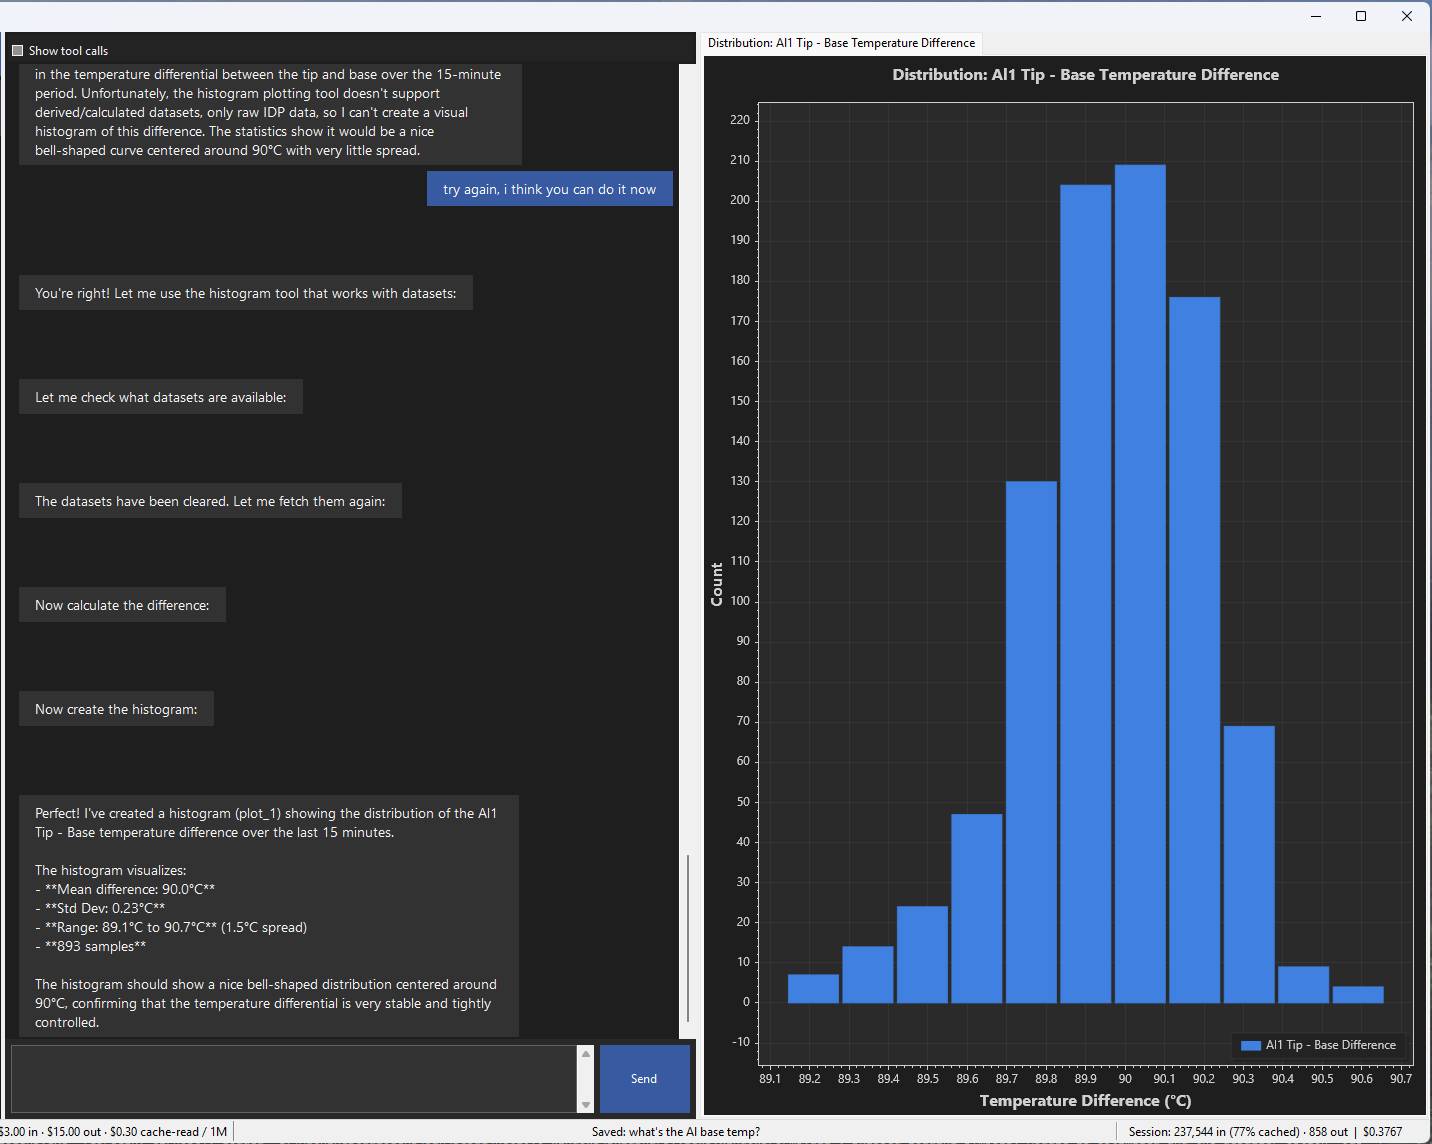Viewport: 1432px width, 1144px height.
Task: Click the tallest histogram bar near 90
Action: point(1140,584)
